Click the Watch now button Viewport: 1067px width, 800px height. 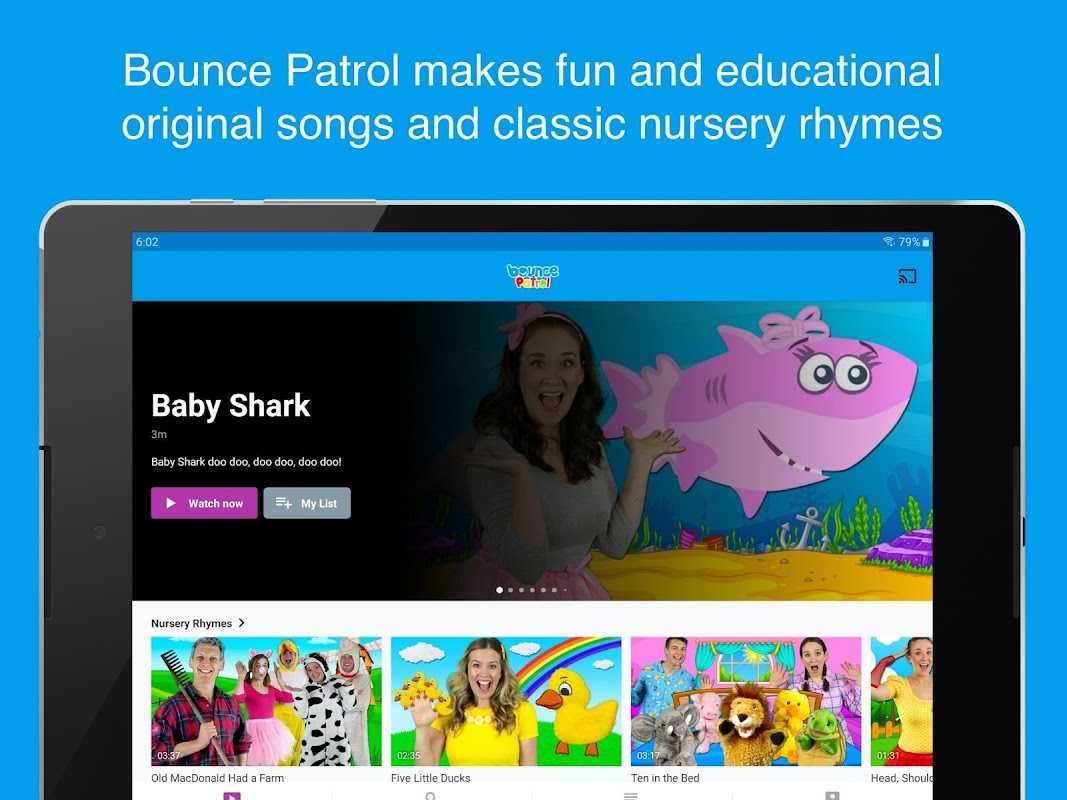click(x=204, y=503)
